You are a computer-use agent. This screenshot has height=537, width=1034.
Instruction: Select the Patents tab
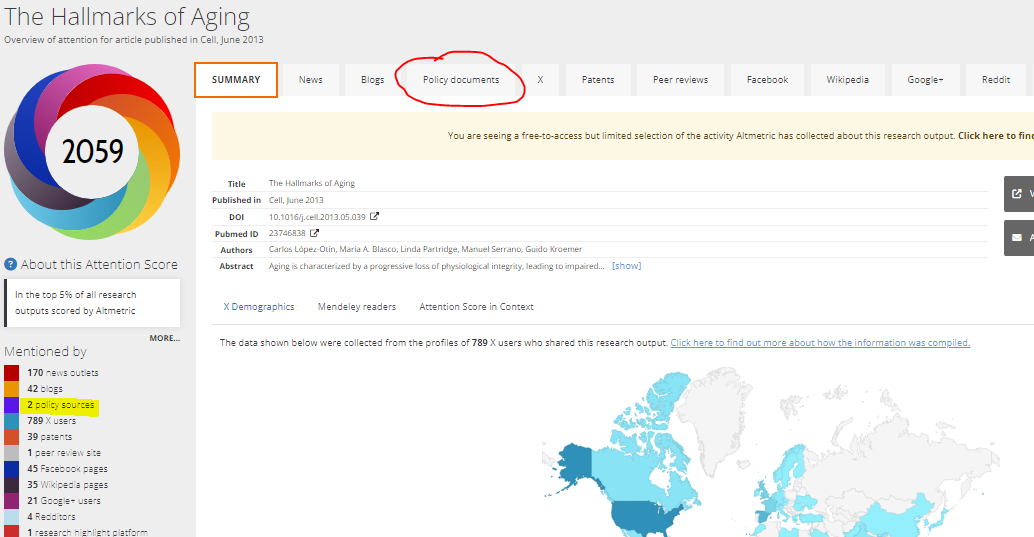[x=598, y=80]
